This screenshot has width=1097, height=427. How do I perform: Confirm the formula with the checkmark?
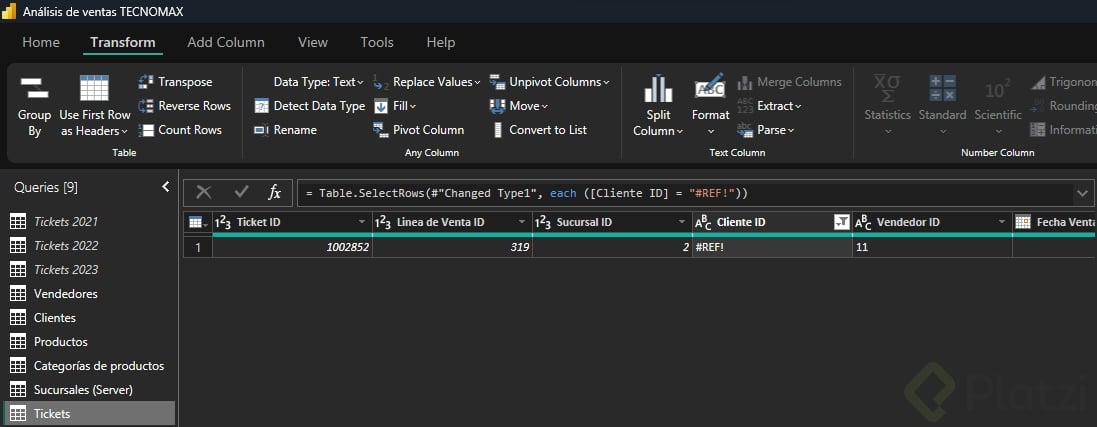[241, 192]
